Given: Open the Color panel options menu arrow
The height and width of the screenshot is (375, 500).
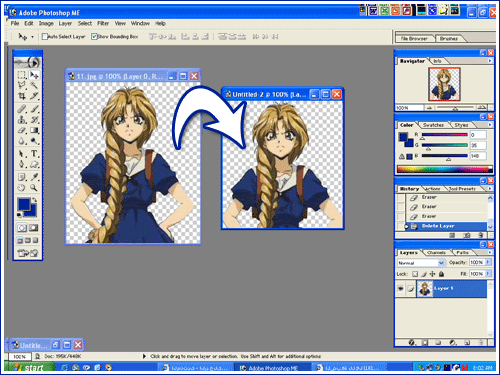Looking at the screenshot, I should click(x=490, y=125).
